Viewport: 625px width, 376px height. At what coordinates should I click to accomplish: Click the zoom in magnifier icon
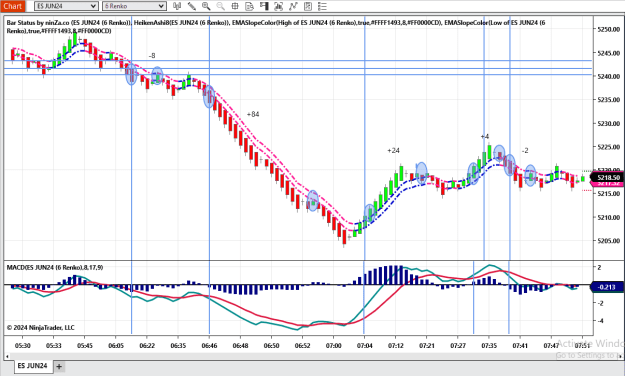(206, 6)
